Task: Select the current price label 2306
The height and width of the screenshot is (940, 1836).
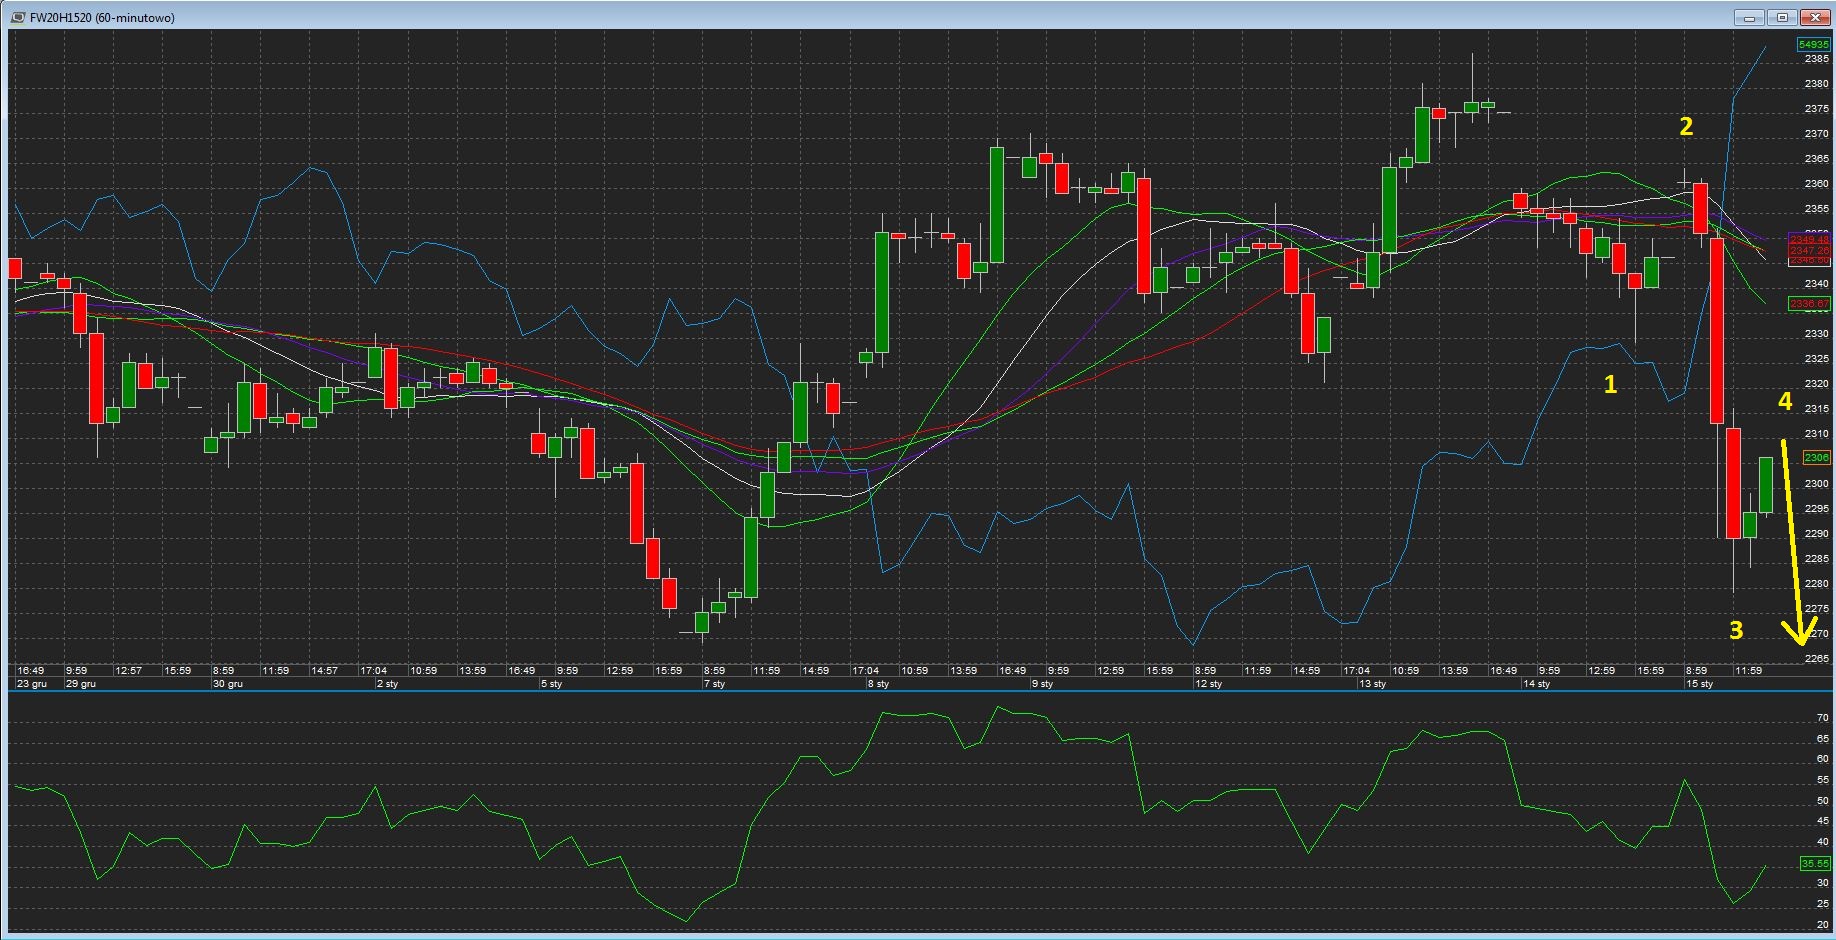Action: [x=1815, y=458]
